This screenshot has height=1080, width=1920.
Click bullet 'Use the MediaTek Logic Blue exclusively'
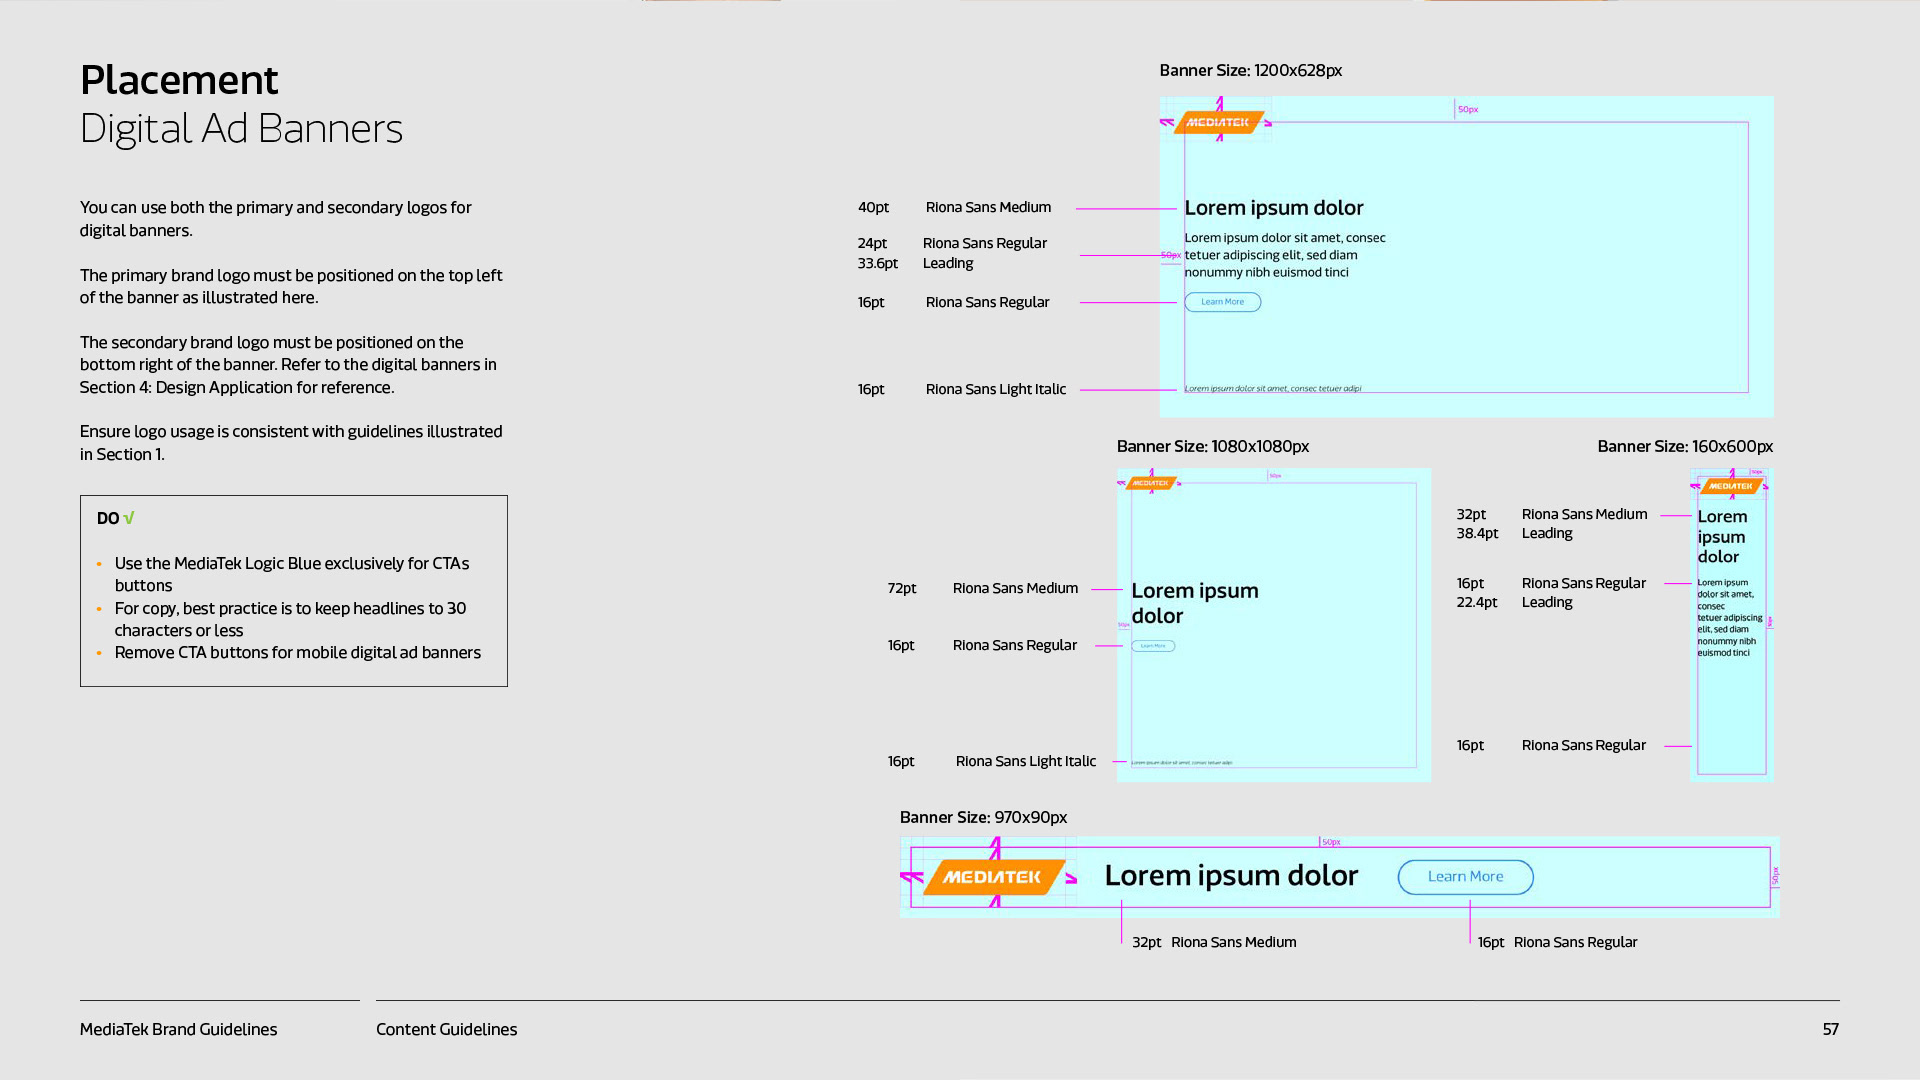(291, 574)
